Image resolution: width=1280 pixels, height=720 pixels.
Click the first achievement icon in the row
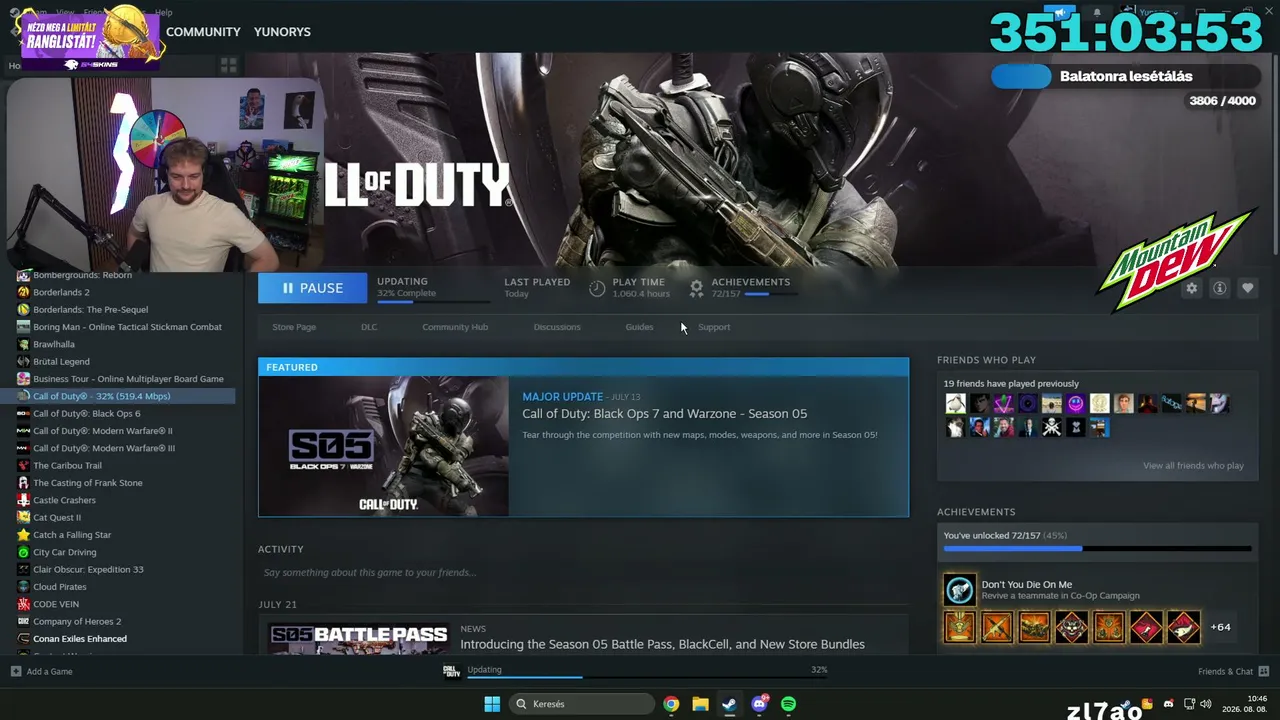pyautogui.click(x=959, y=627)
